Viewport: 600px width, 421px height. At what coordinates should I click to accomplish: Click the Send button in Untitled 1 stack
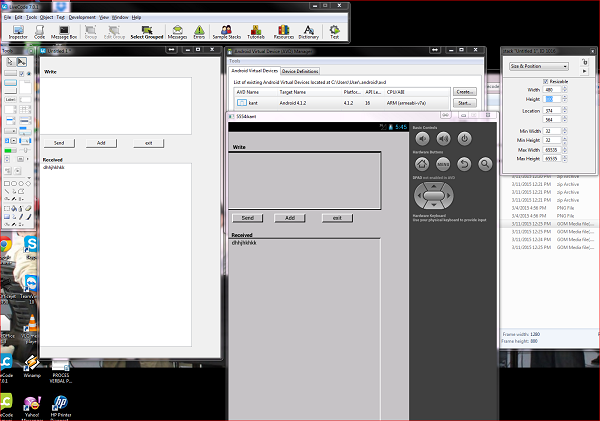pos(59,143)
